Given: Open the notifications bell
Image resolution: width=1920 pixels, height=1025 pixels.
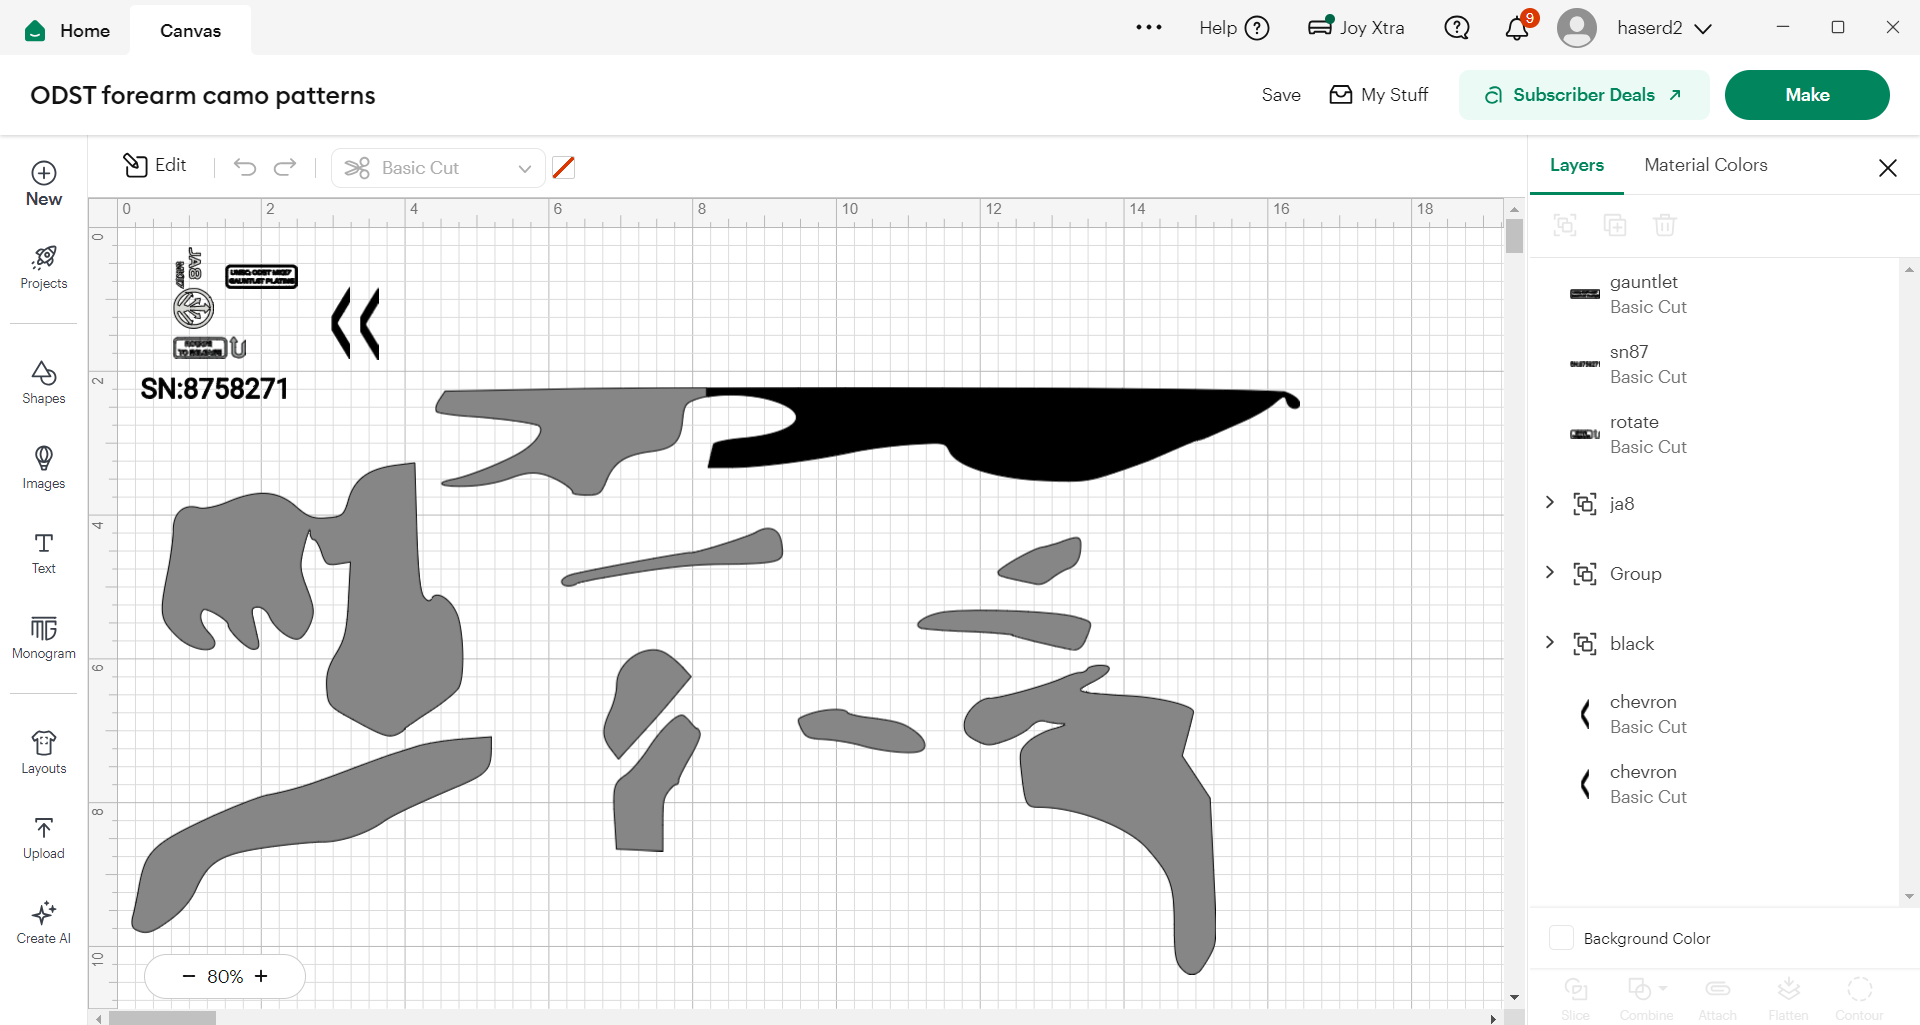Looking at the screenshot, I should (1518, 27).
